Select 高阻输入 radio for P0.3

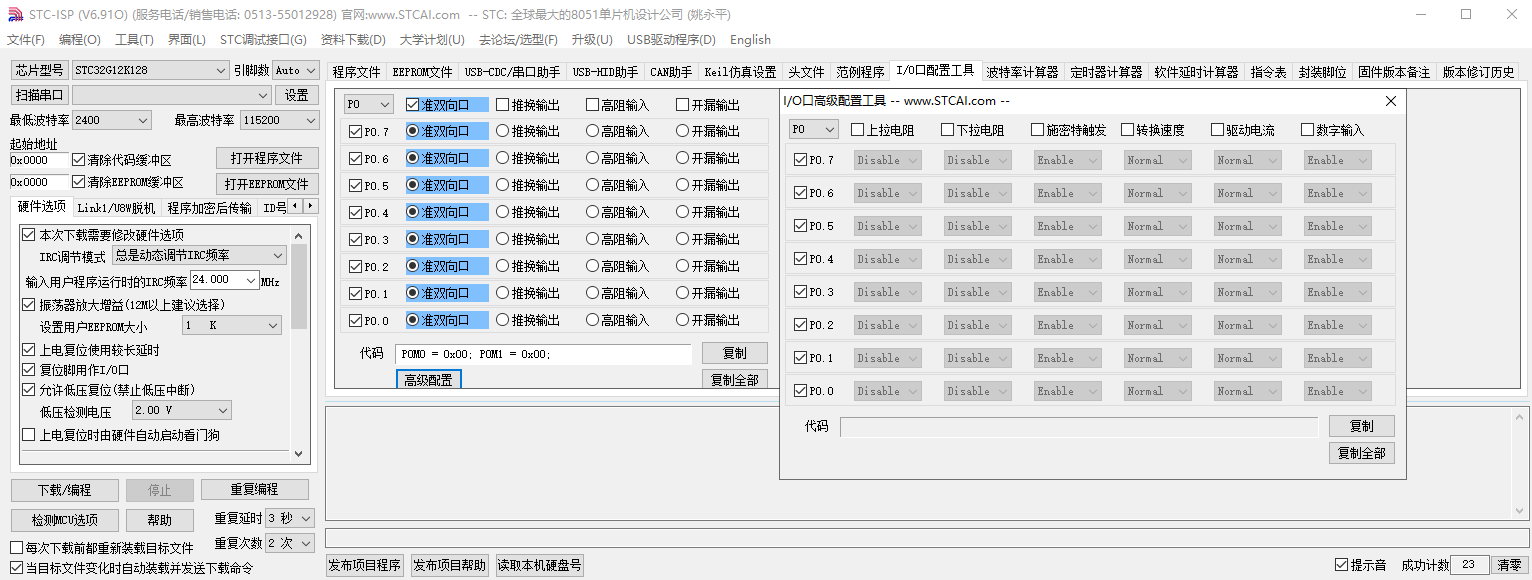pyautogui.click(x=593, y=239)
